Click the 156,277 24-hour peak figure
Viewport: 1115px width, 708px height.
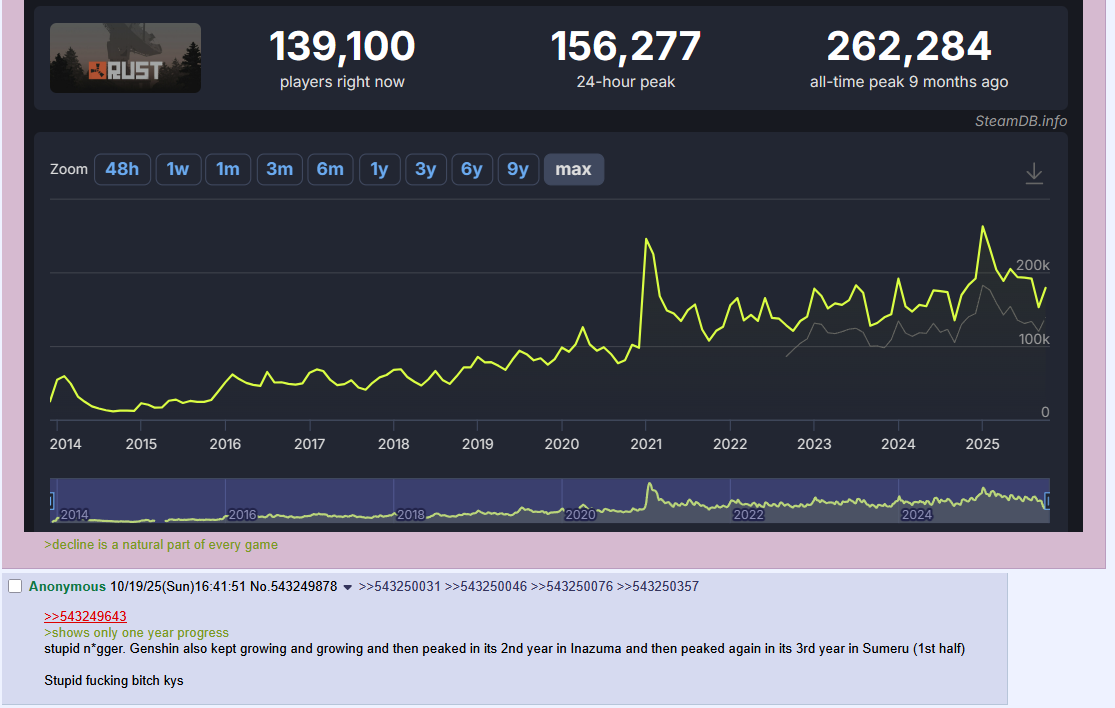pyautogui.click(x=626, y=46)
